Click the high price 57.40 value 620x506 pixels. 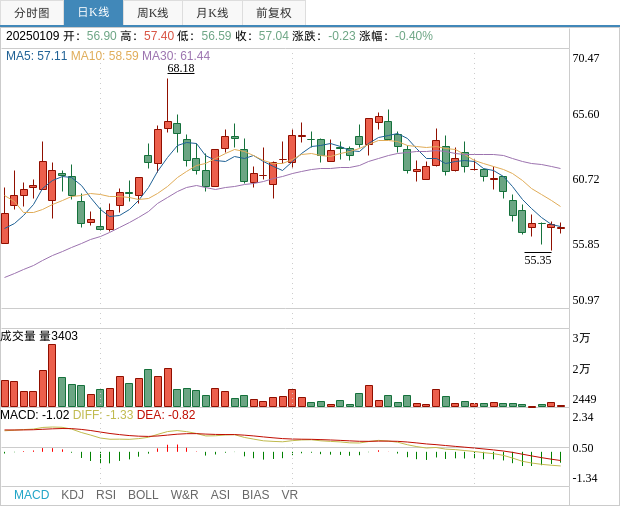point(159,36)
